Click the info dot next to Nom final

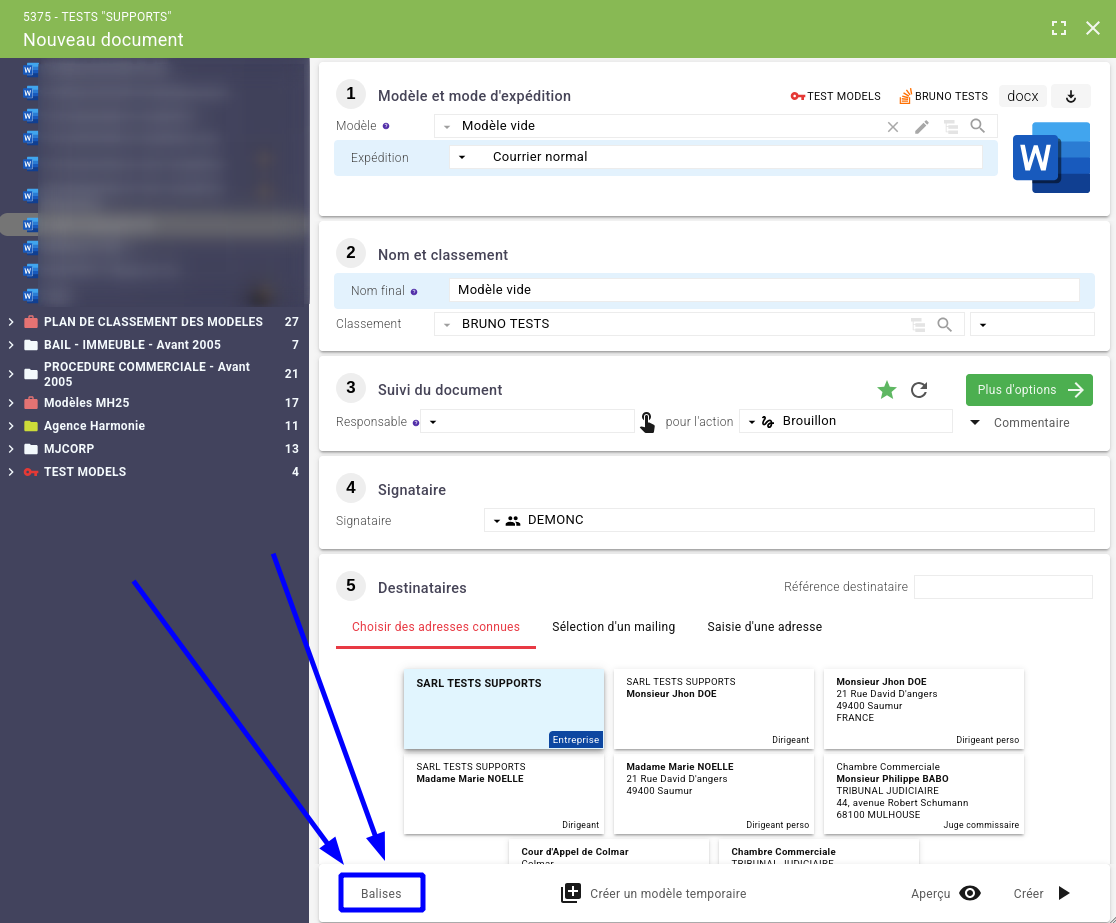[414, 292]
